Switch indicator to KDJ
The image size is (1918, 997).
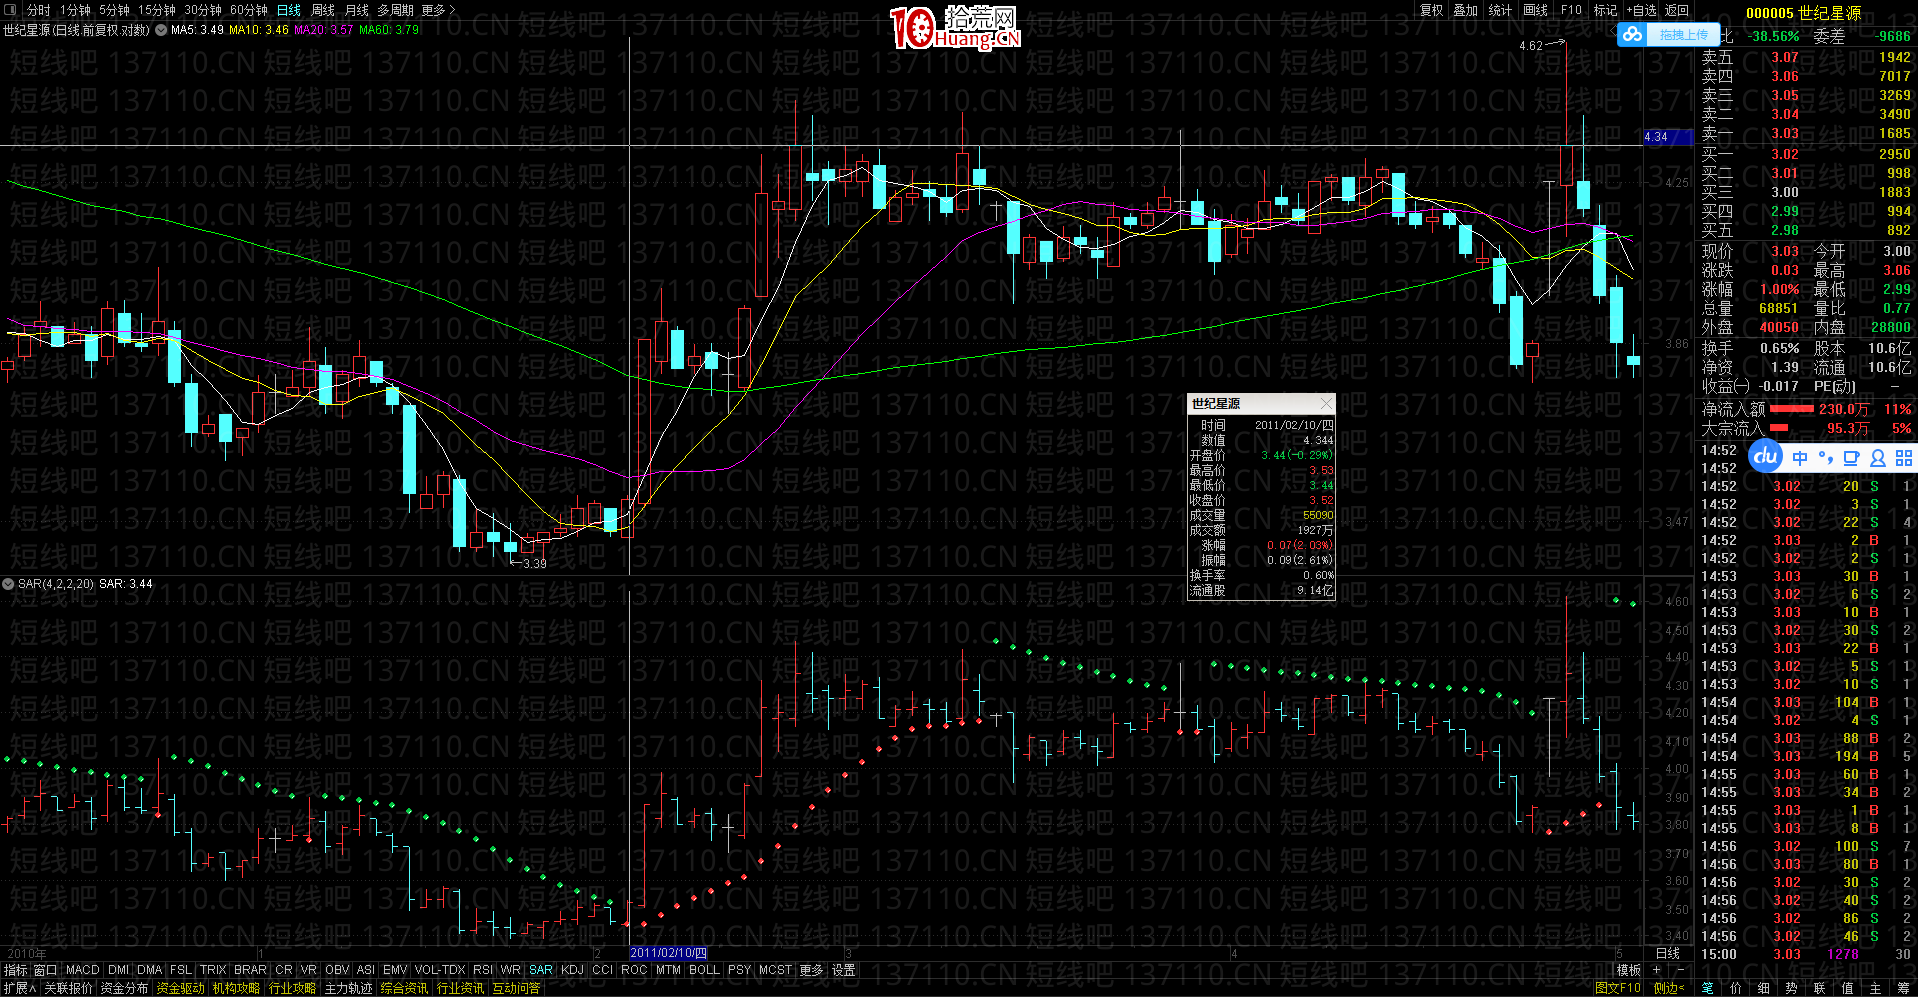[x=573, y=970]
